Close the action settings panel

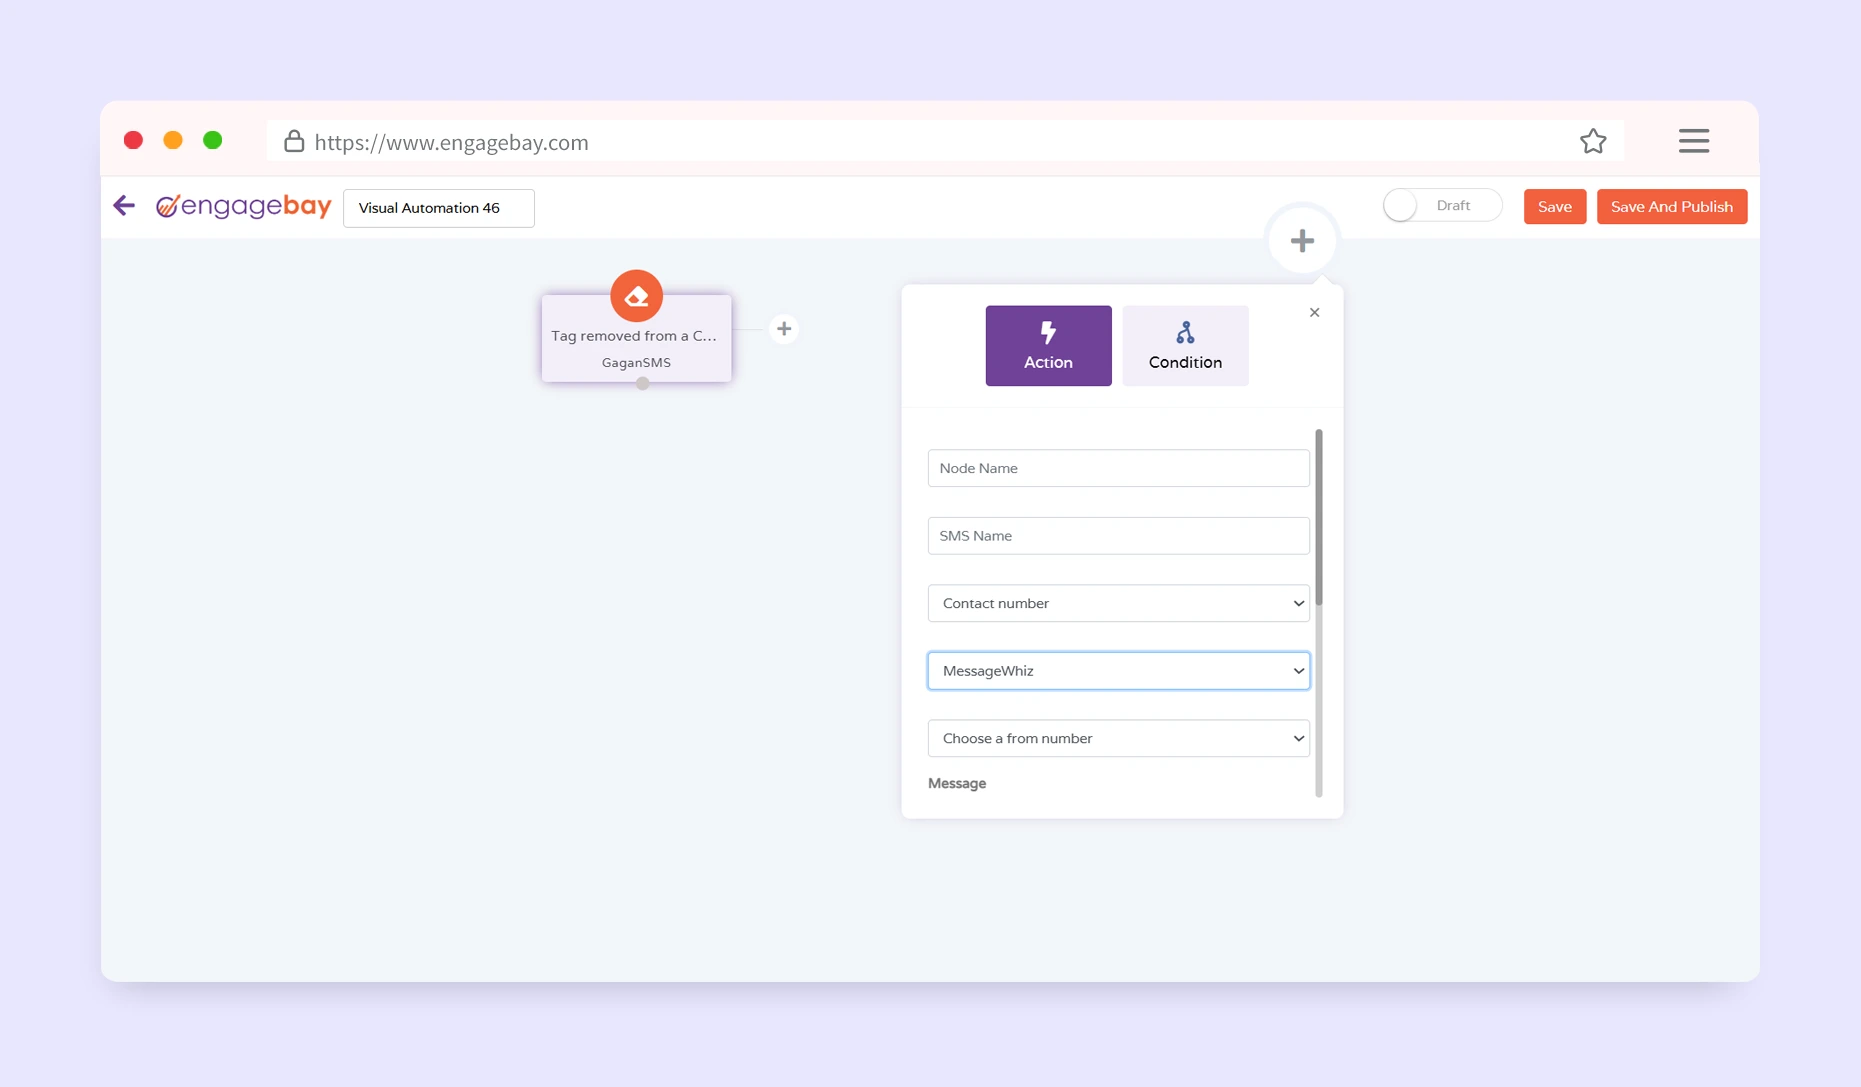coord(1314,313)
